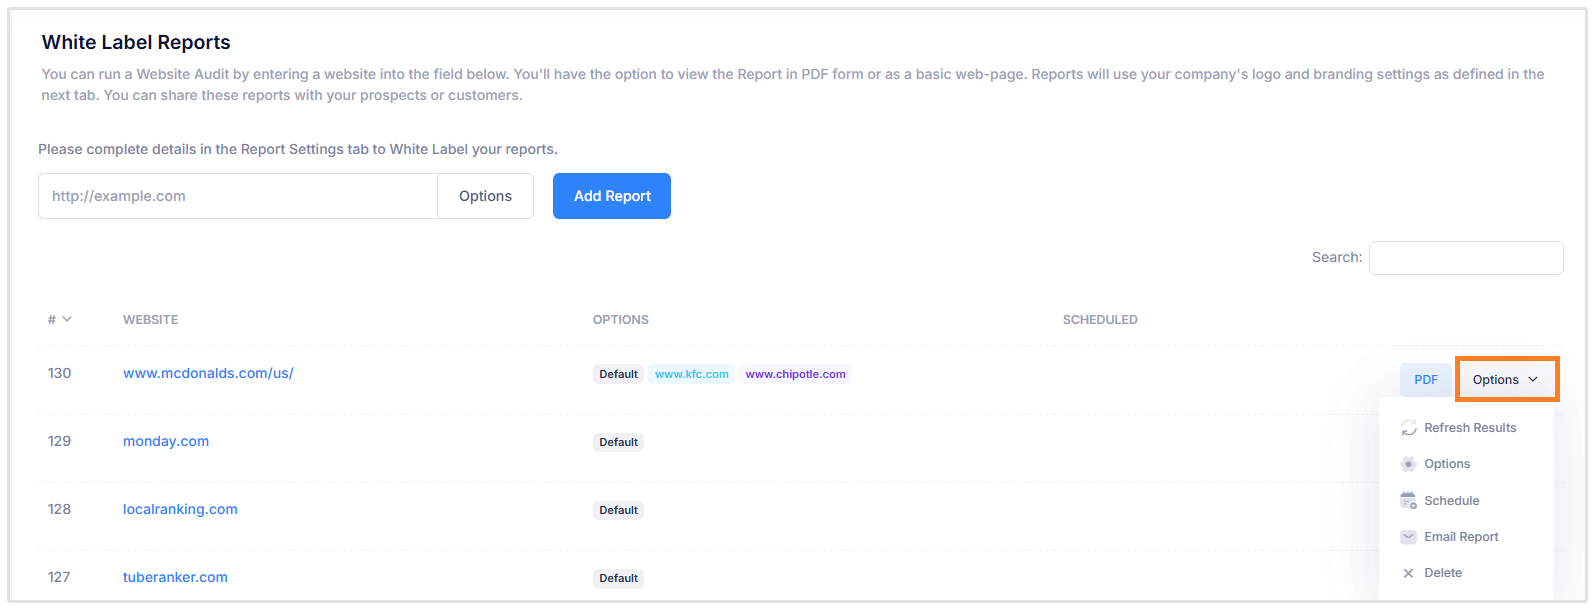The width and height of the screenshot is (1595, 610).
Task: Choose Schedule in the dropdown menu
Action: pyautogui.click(x=1451, y=501)
